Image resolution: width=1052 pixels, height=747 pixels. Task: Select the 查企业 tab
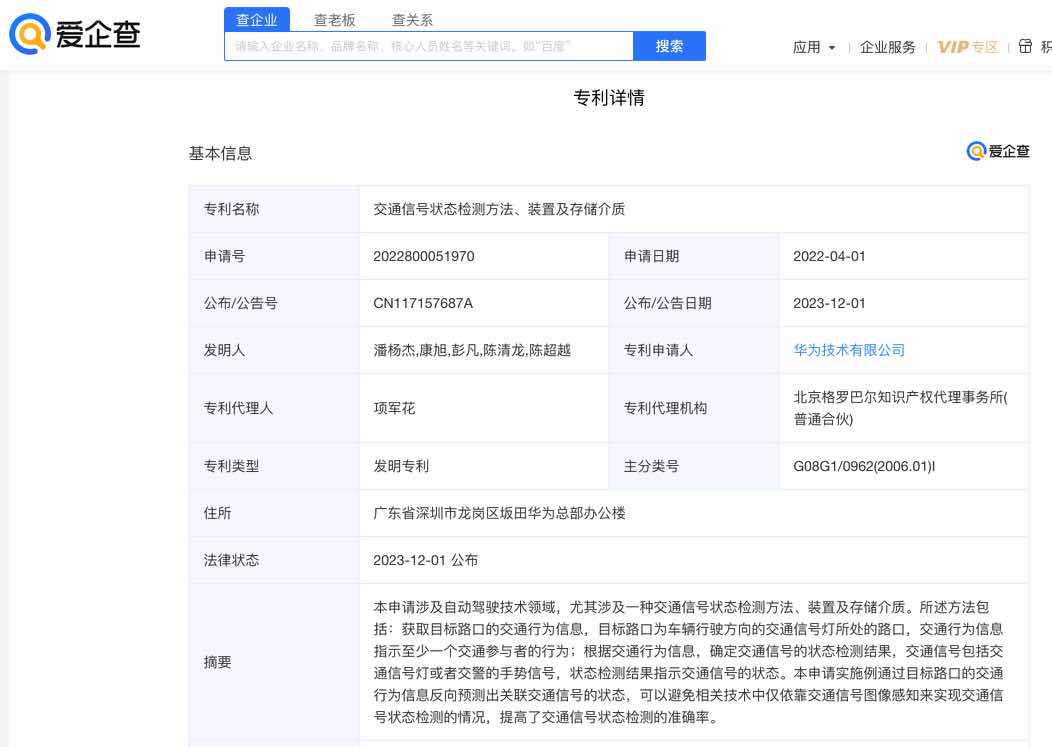pyautogui.click(x=257, y=19)
